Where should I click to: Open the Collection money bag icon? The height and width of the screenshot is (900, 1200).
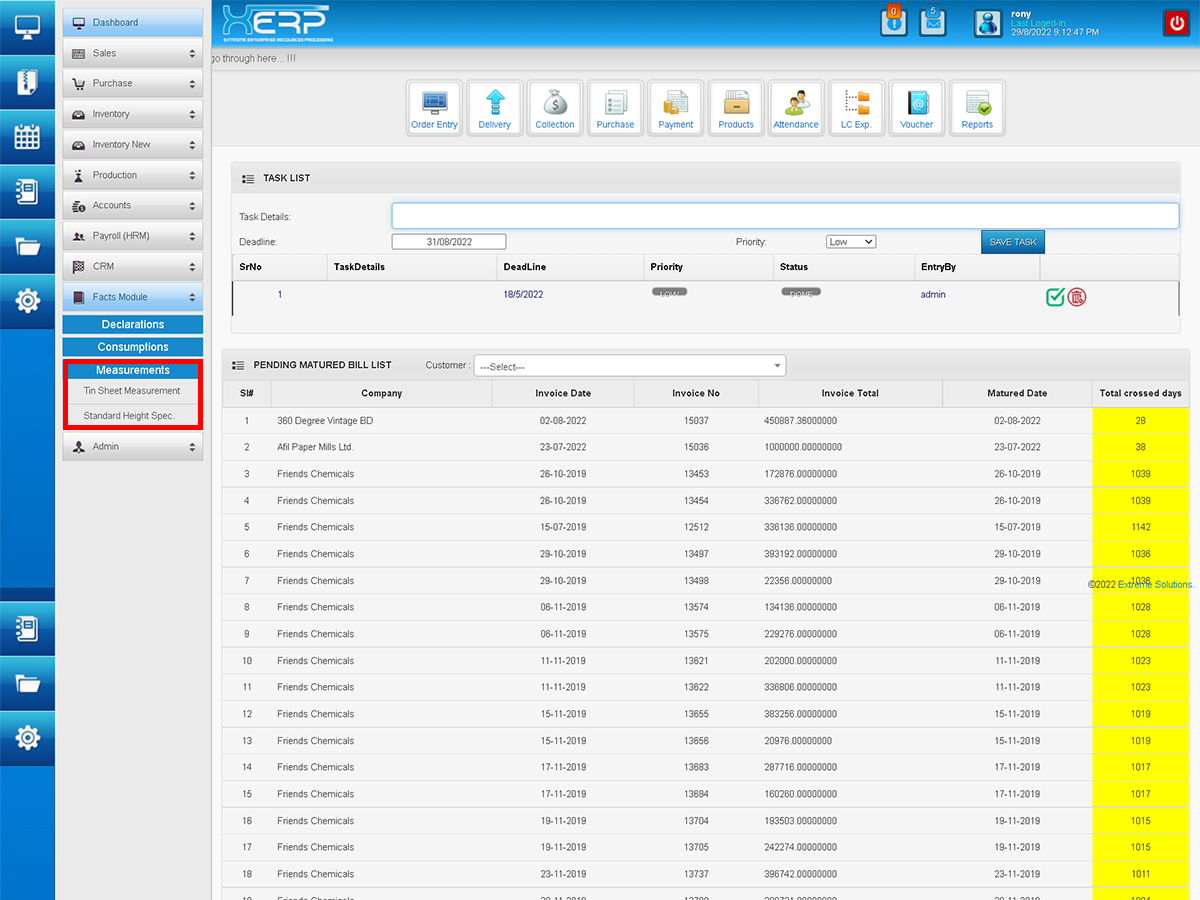pos(555,108)
